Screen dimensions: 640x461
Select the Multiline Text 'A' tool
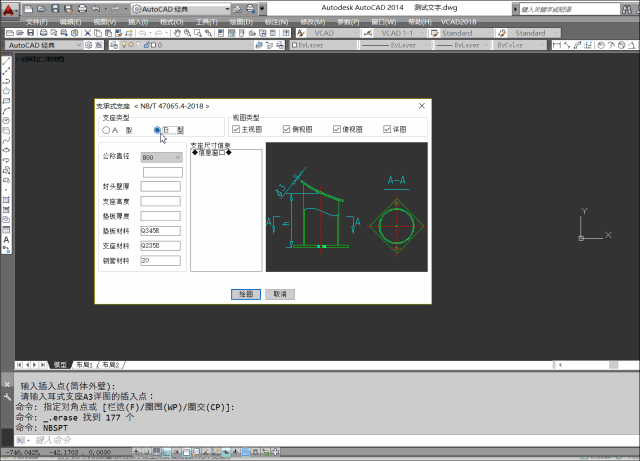[6, 240]
